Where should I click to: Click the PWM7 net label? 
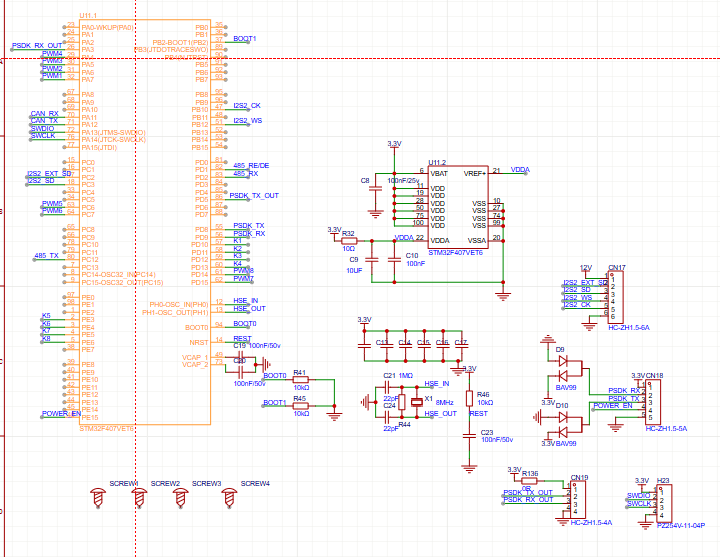pos(243,279)
